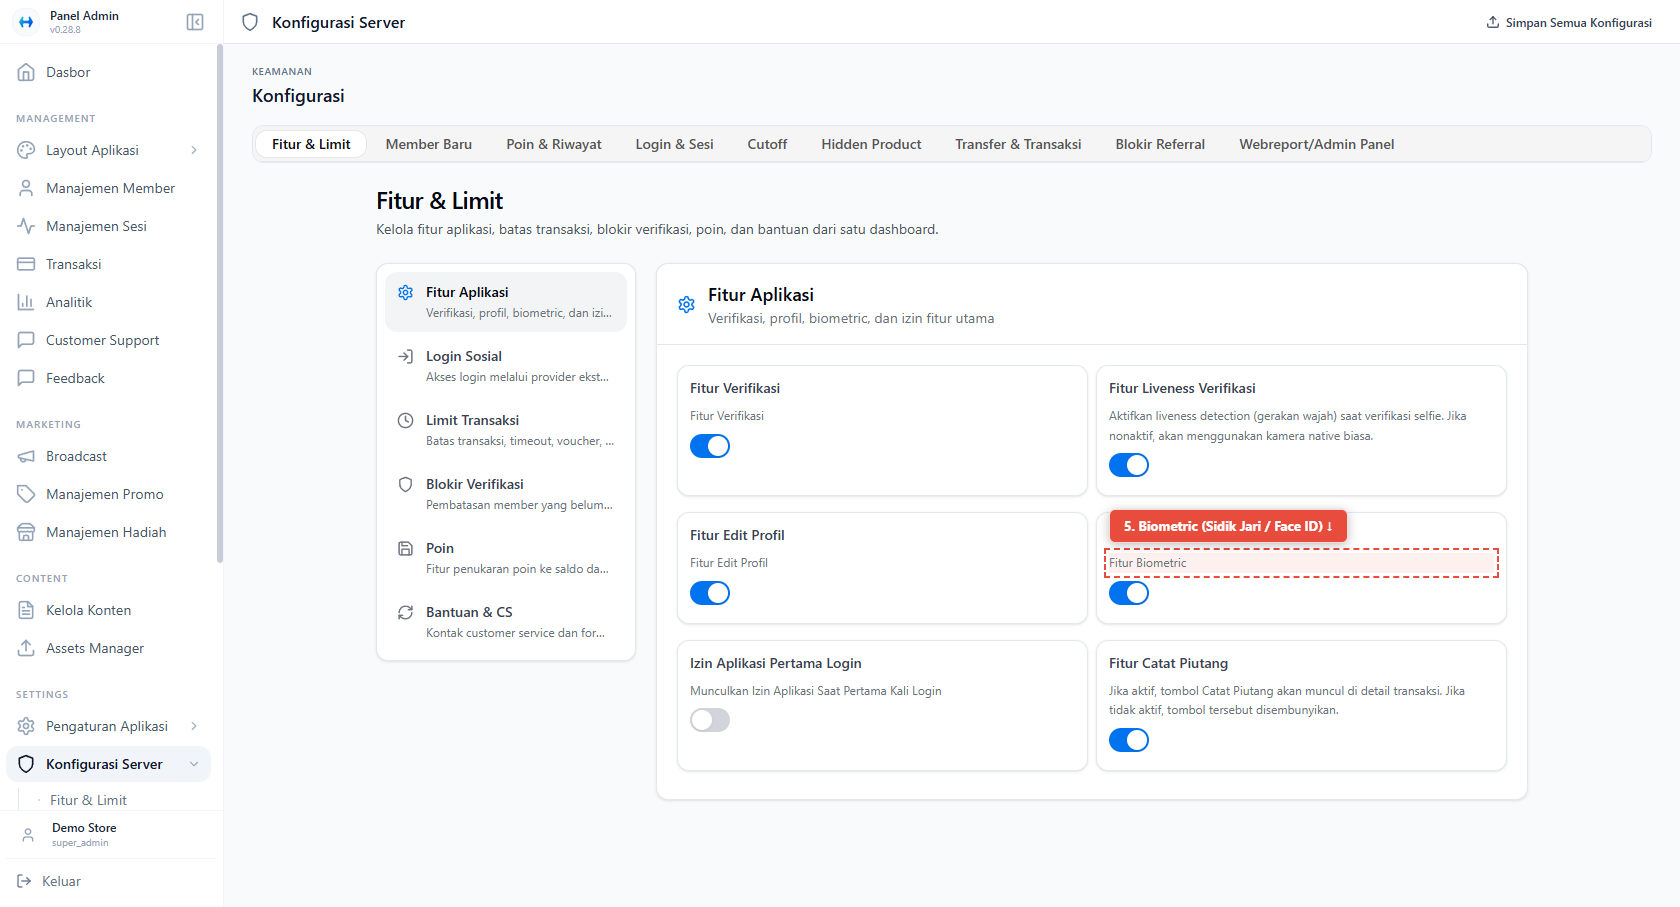Expand the Layout Aplikasi chevron

(194, 150)
